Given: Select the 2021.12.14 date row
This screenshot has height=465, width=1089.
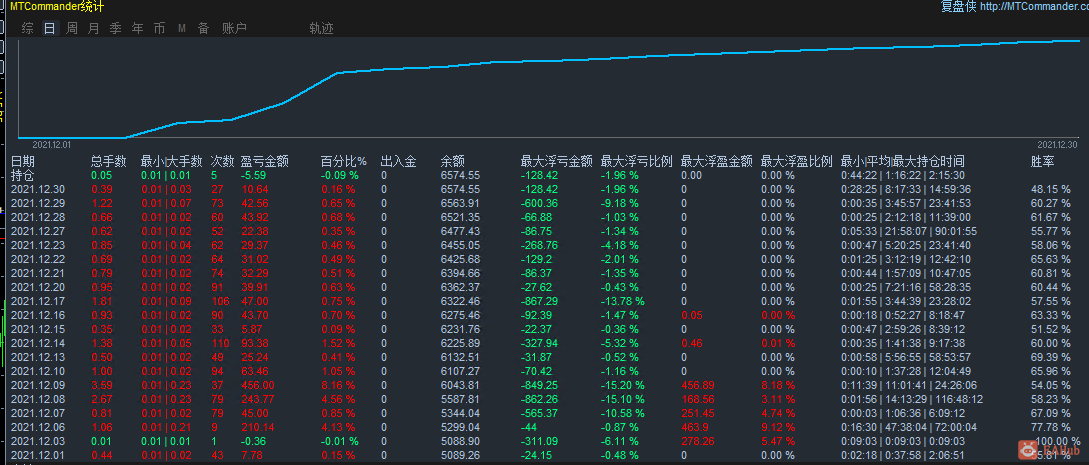Looking at the screenshot, I should click(38, 343).
